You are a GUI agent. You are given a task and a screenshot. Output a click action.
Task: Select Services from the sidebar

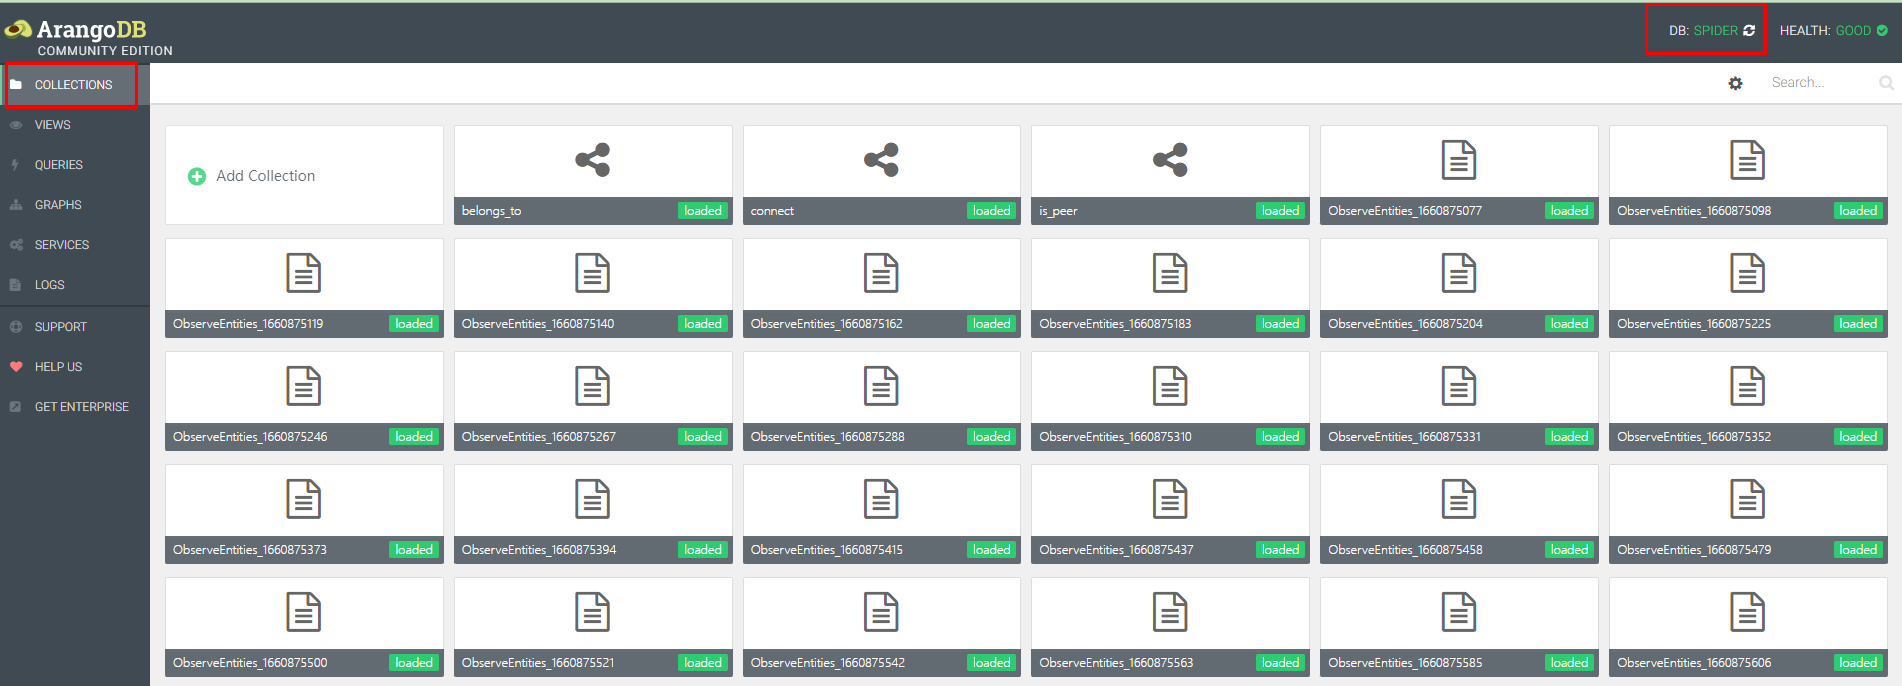(61, 245)
